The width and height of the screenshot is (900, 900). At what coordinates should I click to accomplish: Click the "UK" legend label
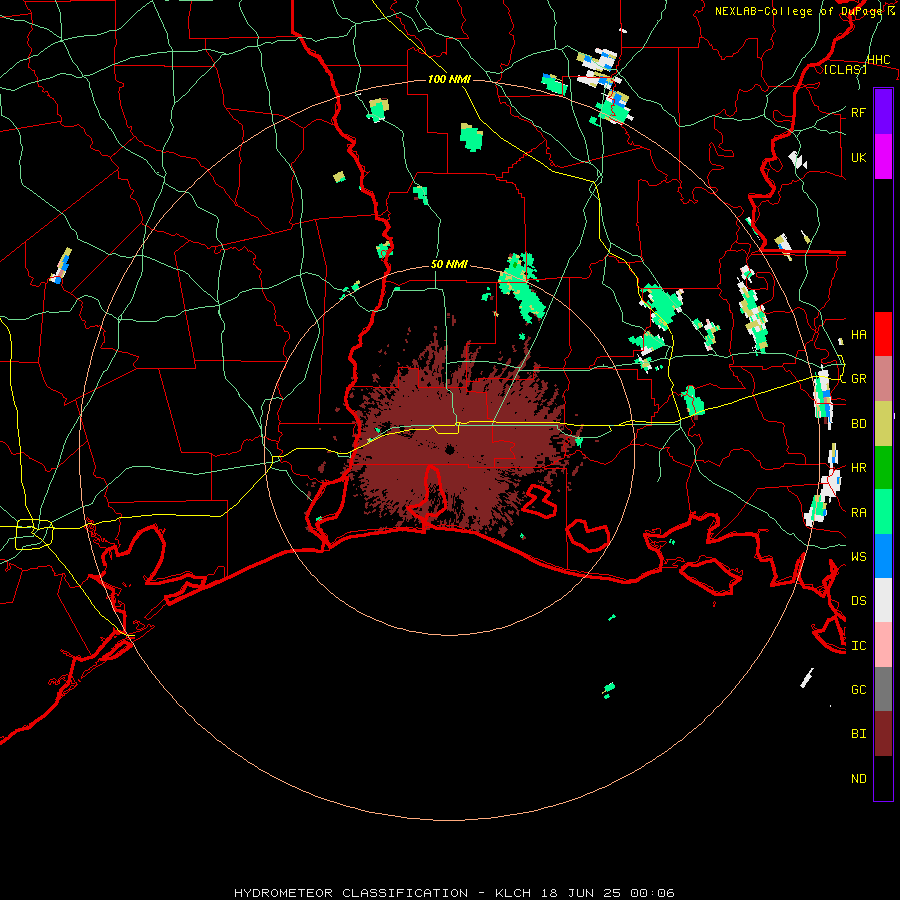coord(859,157)
